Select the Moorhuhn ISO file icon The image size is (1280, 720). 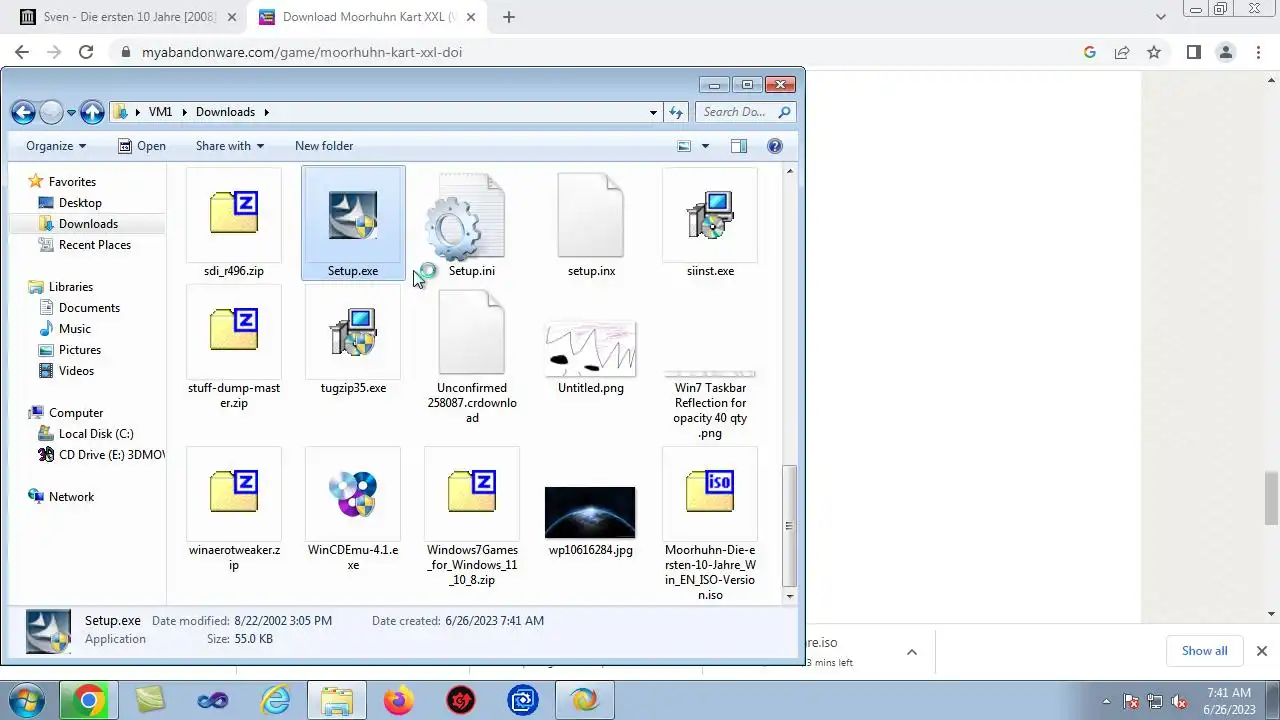(x=710, y=492)
